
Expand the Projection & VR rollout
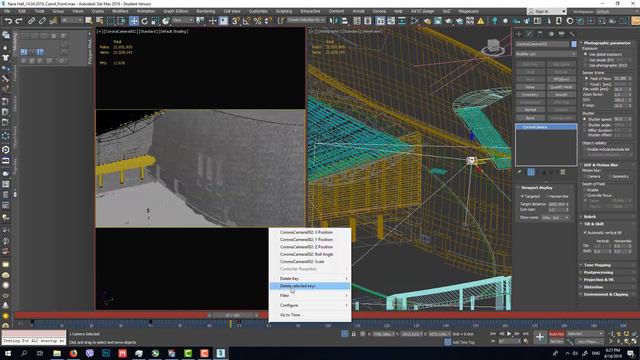(x=607, y=280)
